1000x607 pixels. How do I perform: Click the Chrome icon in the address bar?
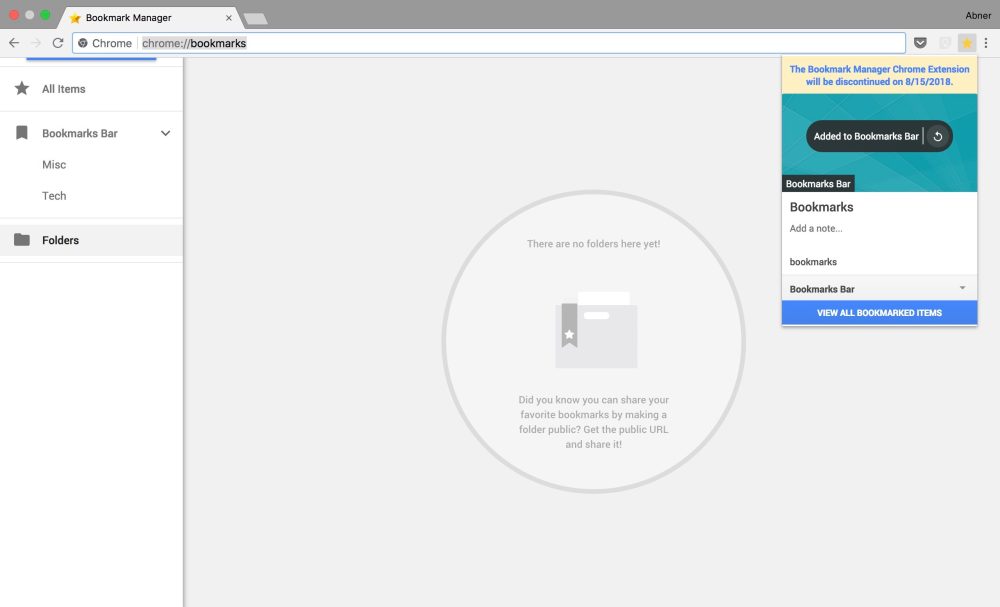84,43
